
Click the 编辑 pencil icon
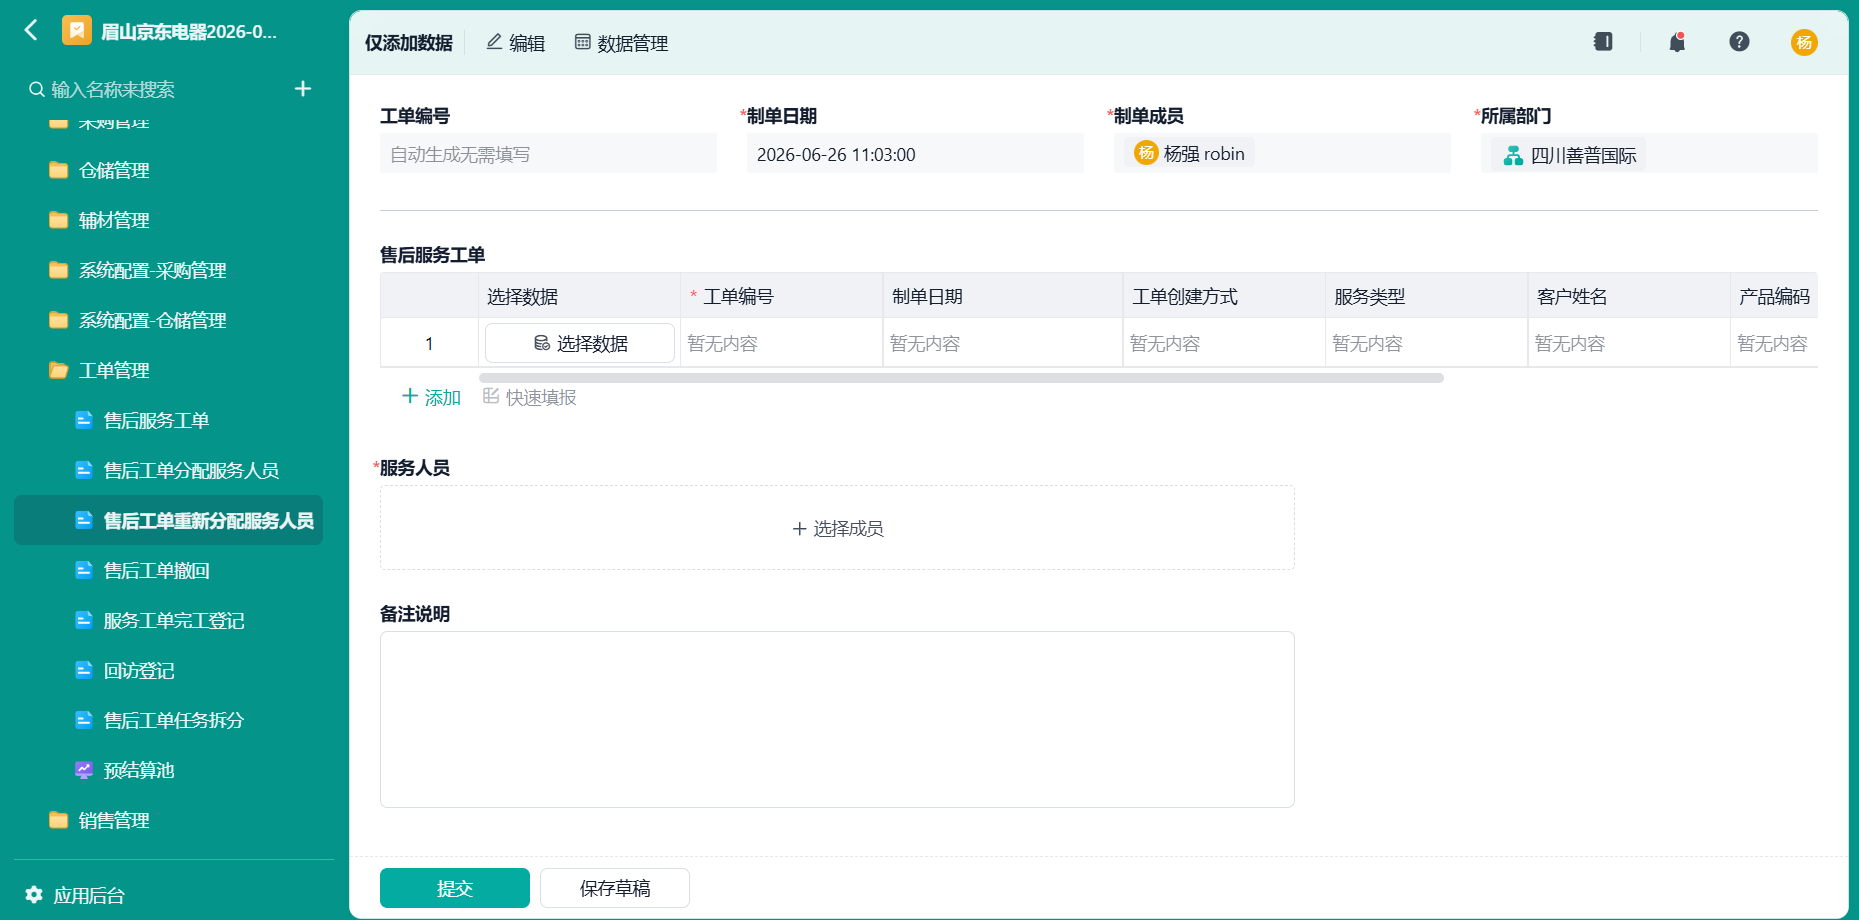pyautogui.click(x=494, y=42)
